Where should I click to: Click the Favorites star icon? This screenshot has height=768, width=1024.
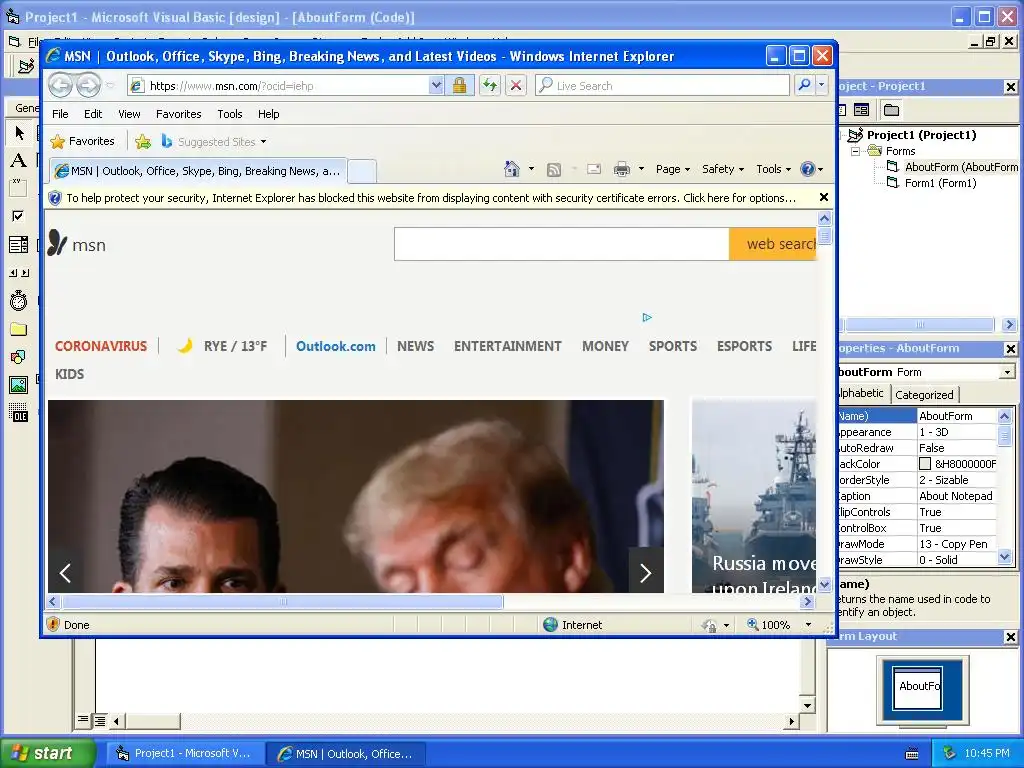point(58,141)
